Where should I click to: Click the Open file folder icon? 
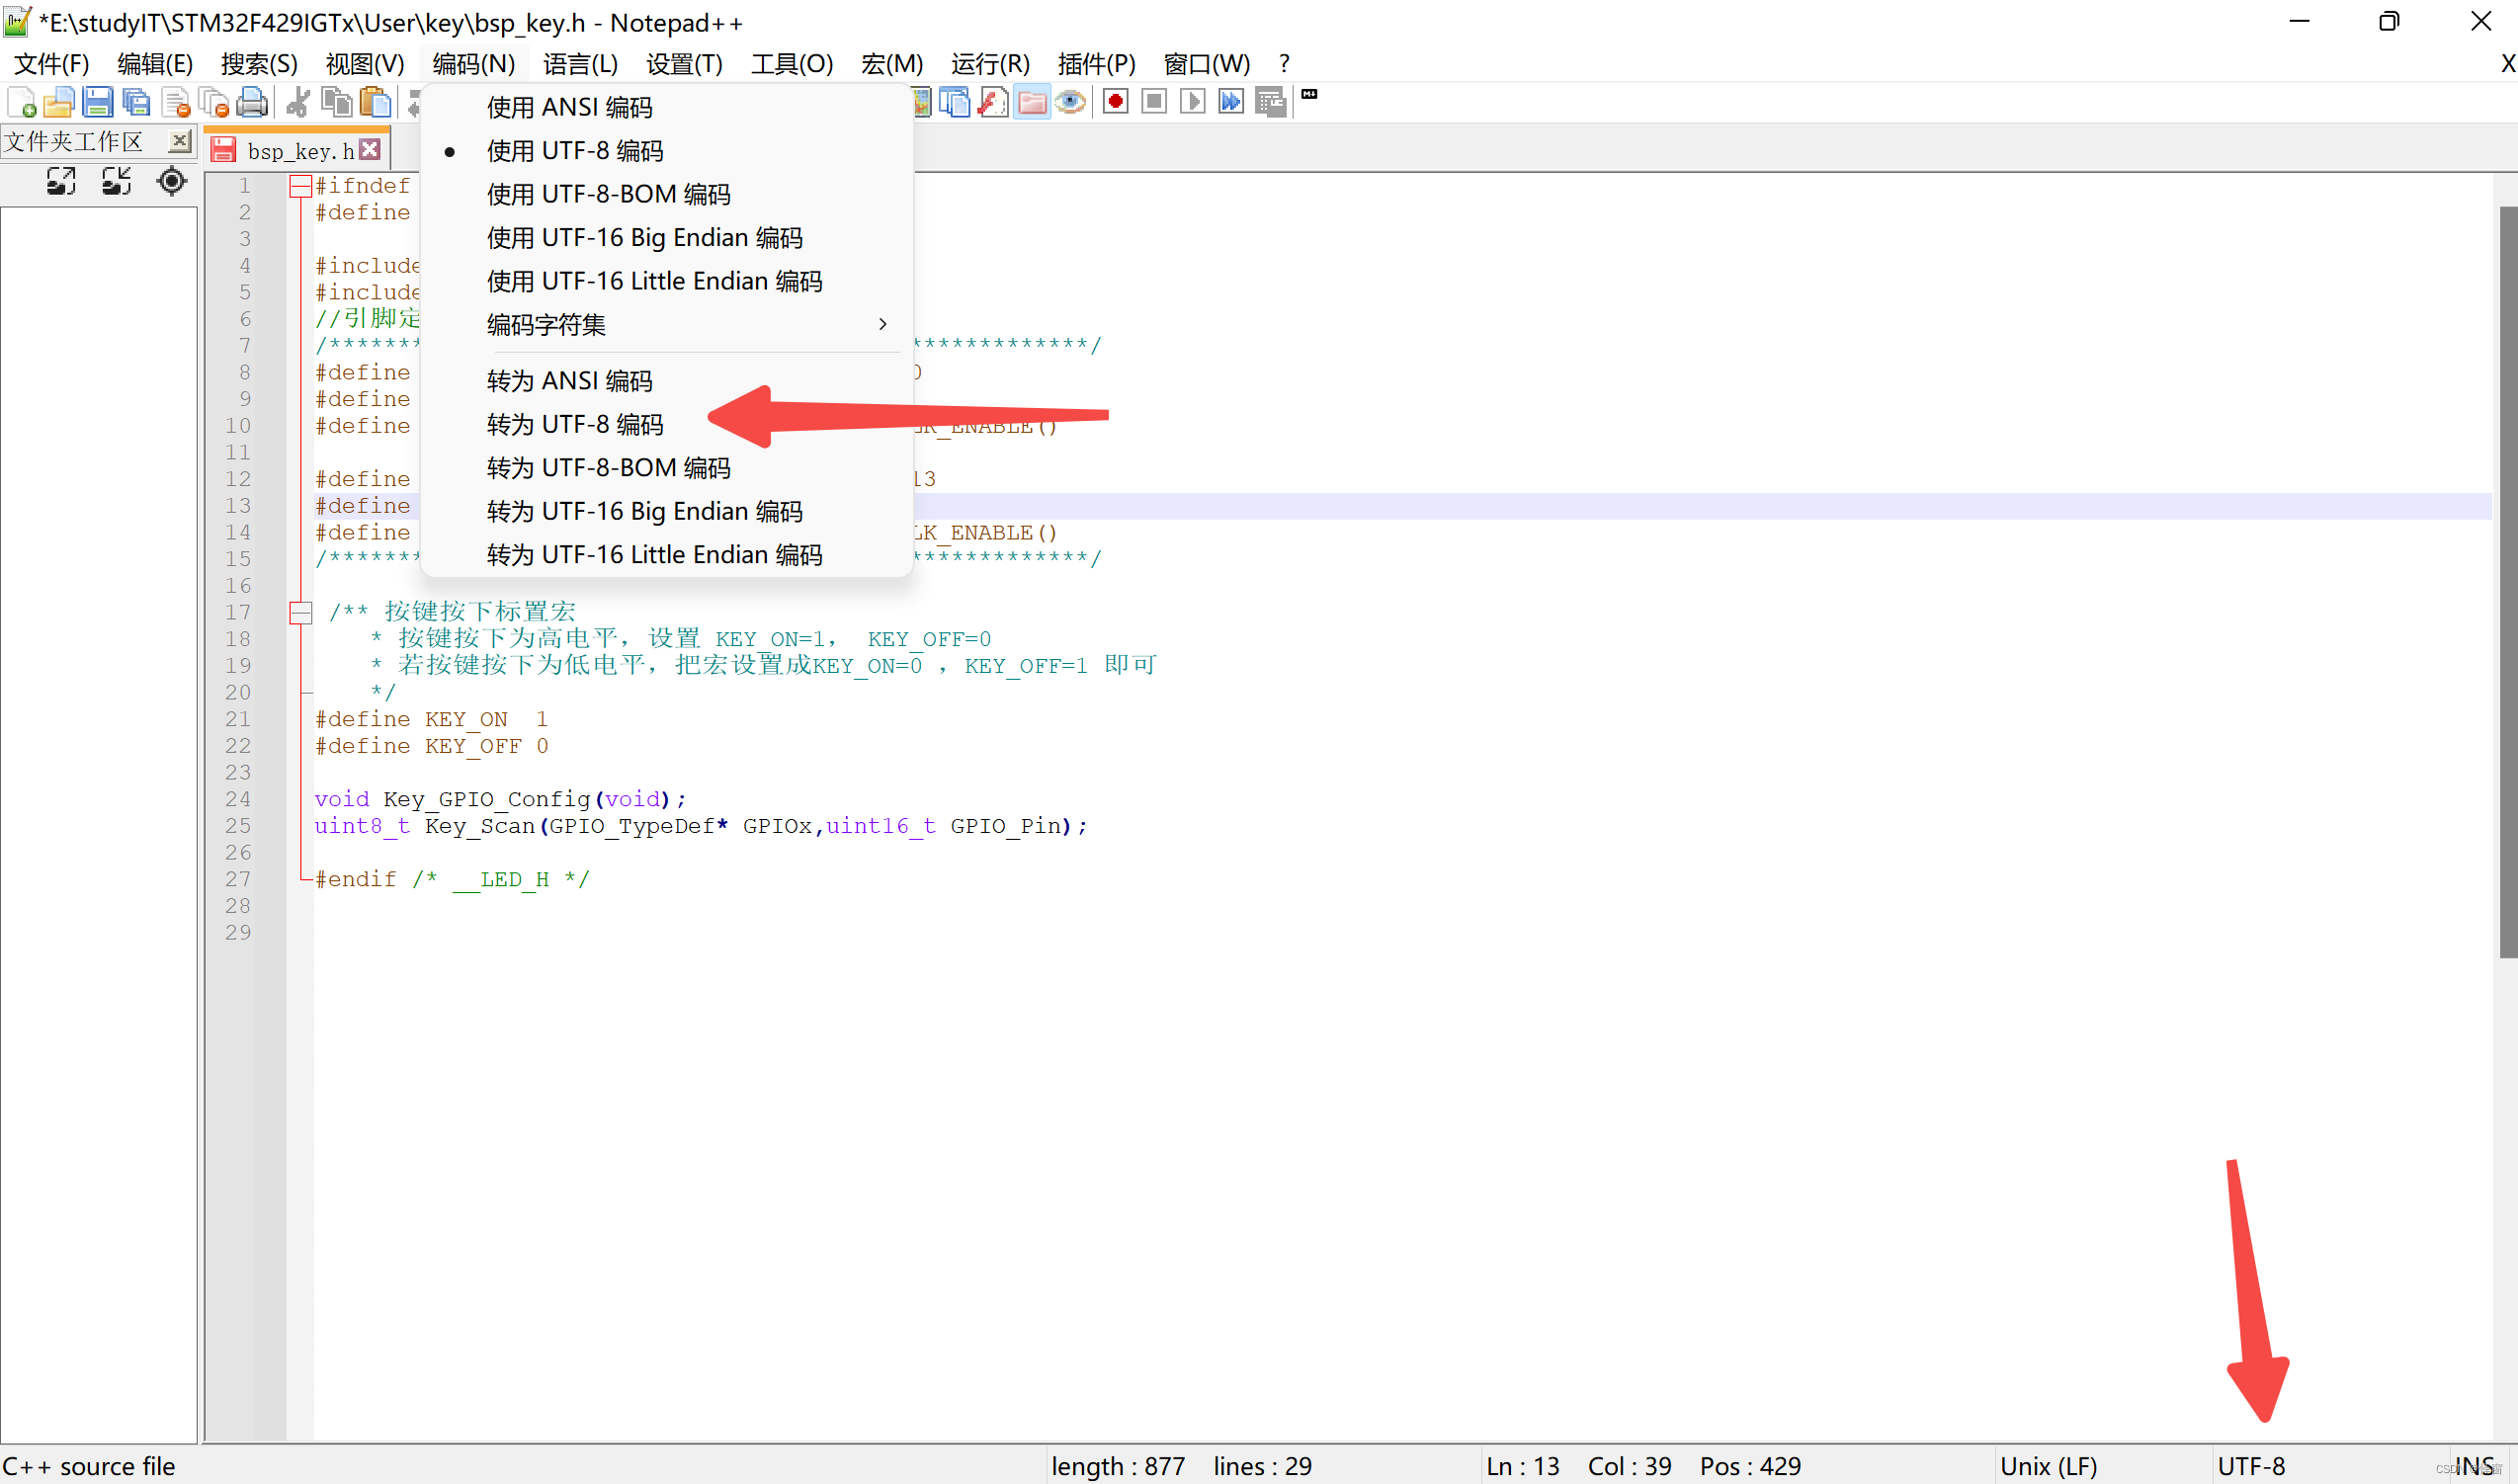[59, 102]
